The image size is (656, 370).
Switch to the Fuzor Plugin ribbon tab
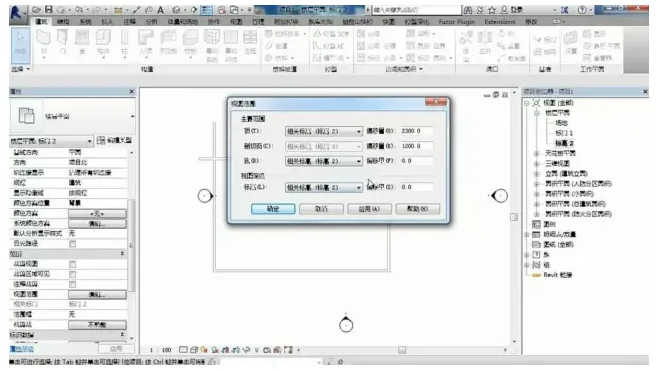pos(456,21)
